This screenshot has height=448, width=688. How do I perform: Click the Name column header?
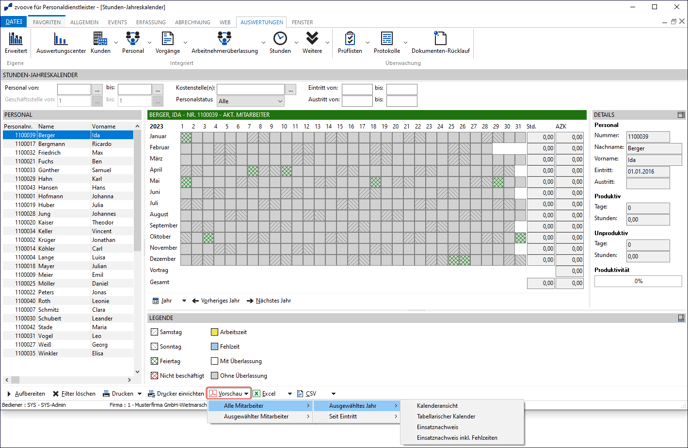(x=64, y=126)
